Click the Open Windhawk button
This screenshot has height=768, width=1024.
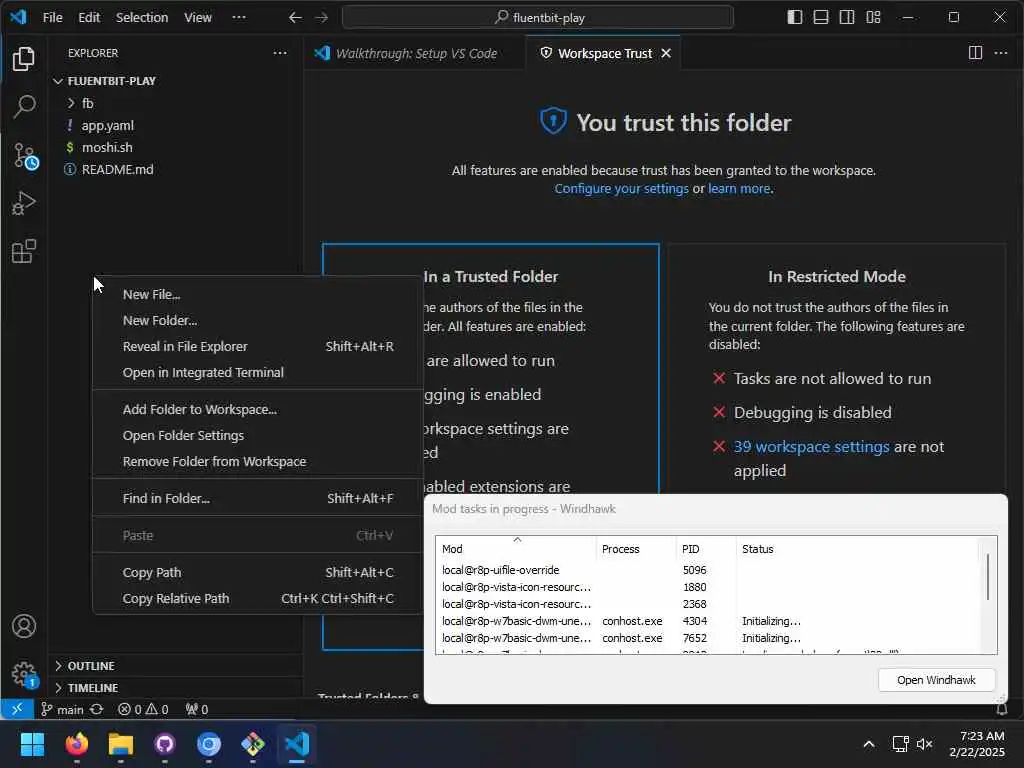pyautogui.click(x=936, y=680)
